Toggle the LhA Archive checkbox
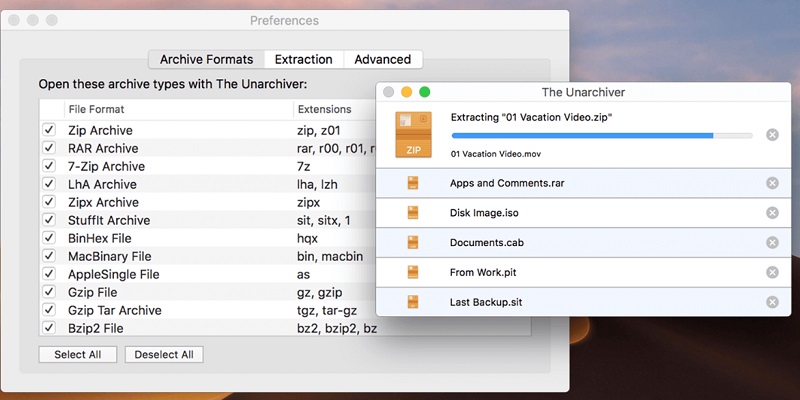800x400 pixels. coord(49,184)
